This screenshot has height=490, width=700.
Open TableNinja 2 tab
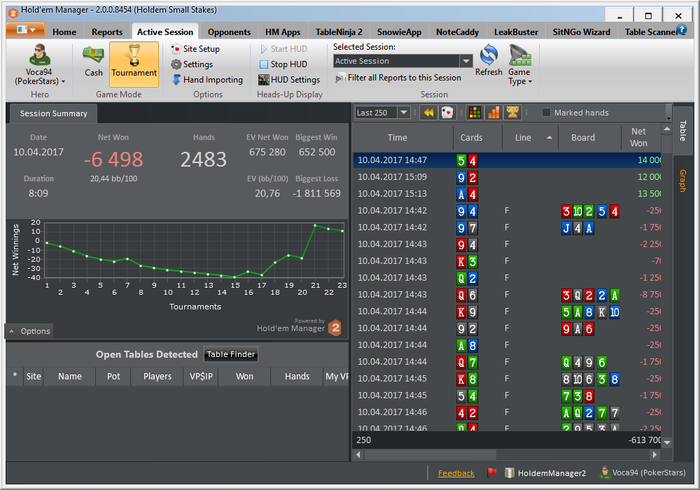coord(339,32)
